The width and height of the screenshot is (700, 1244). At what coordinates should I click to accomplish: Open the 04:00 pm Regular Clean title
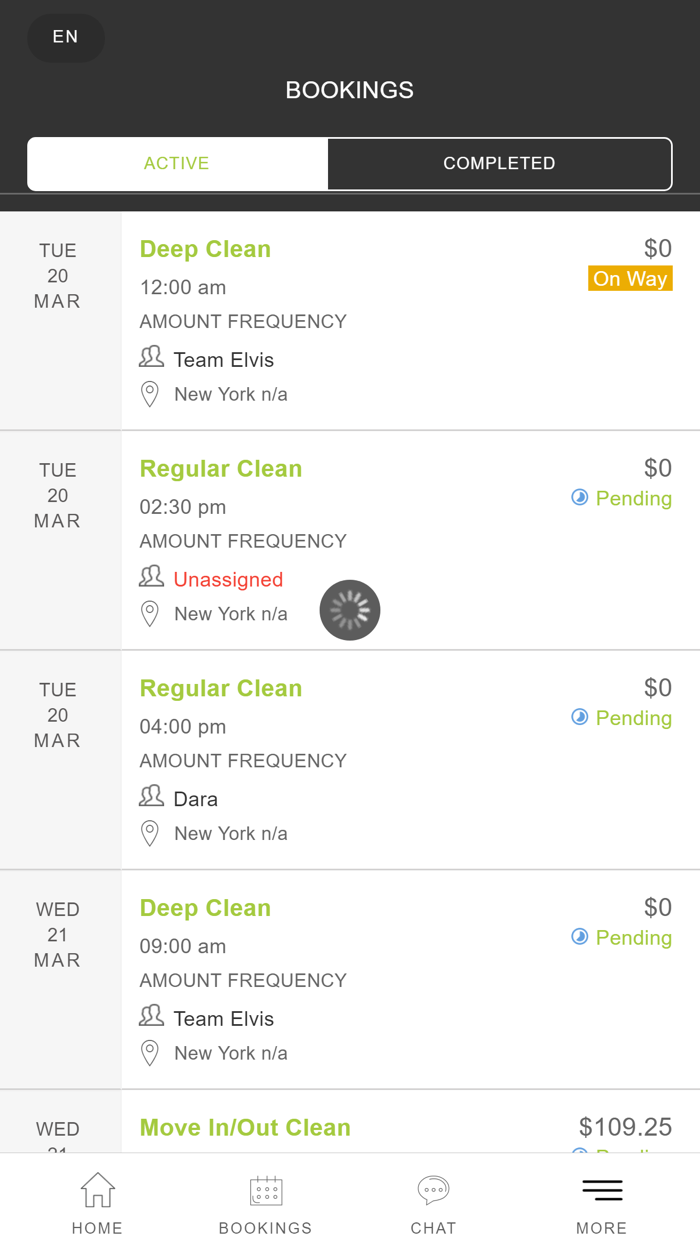(221, 688)
